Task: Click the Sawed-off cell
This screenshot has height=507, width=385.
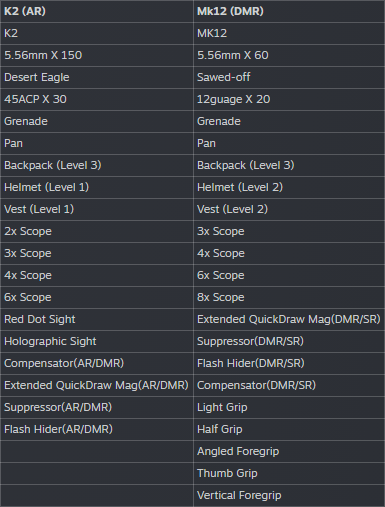Action: (x=289, y=77)
